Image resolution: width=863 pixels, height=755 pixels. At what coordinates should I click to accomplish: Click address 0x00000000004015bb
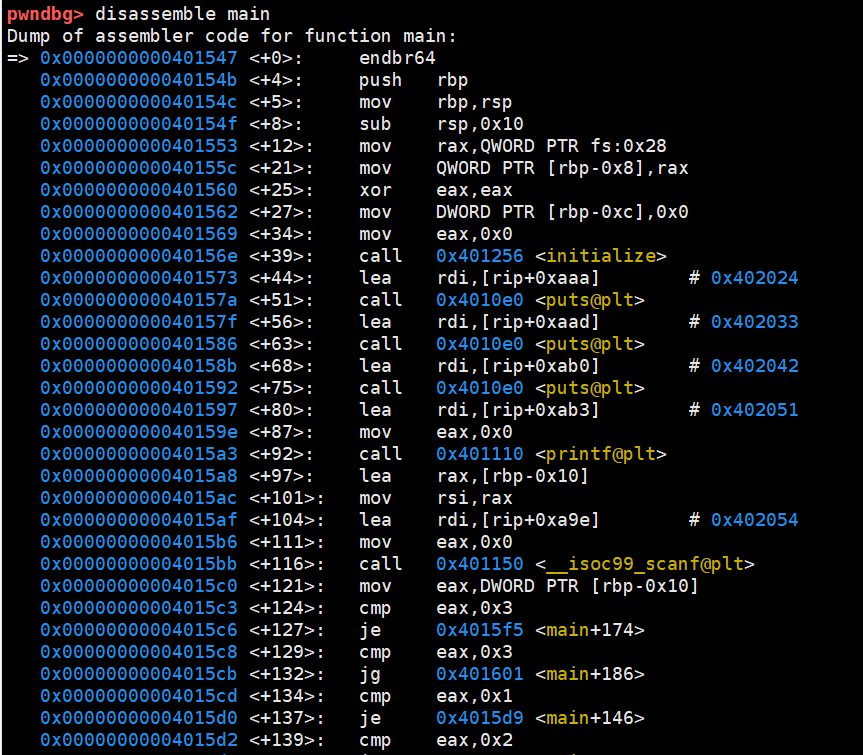pos(139,564)
